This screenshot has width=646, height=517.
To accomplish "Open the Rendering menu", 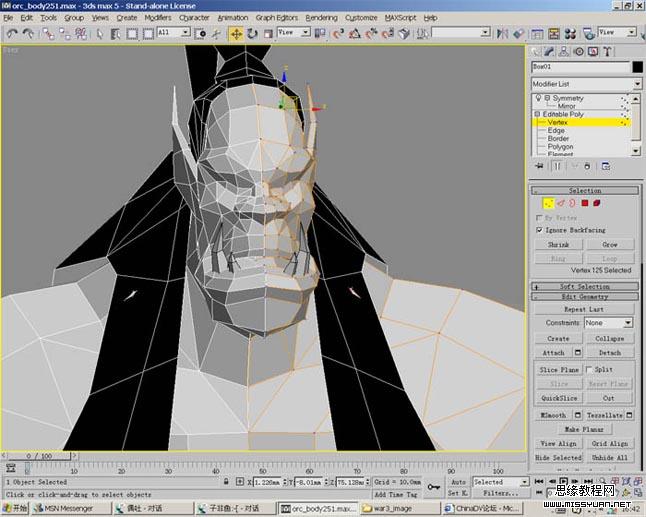I will coord(321,18).
